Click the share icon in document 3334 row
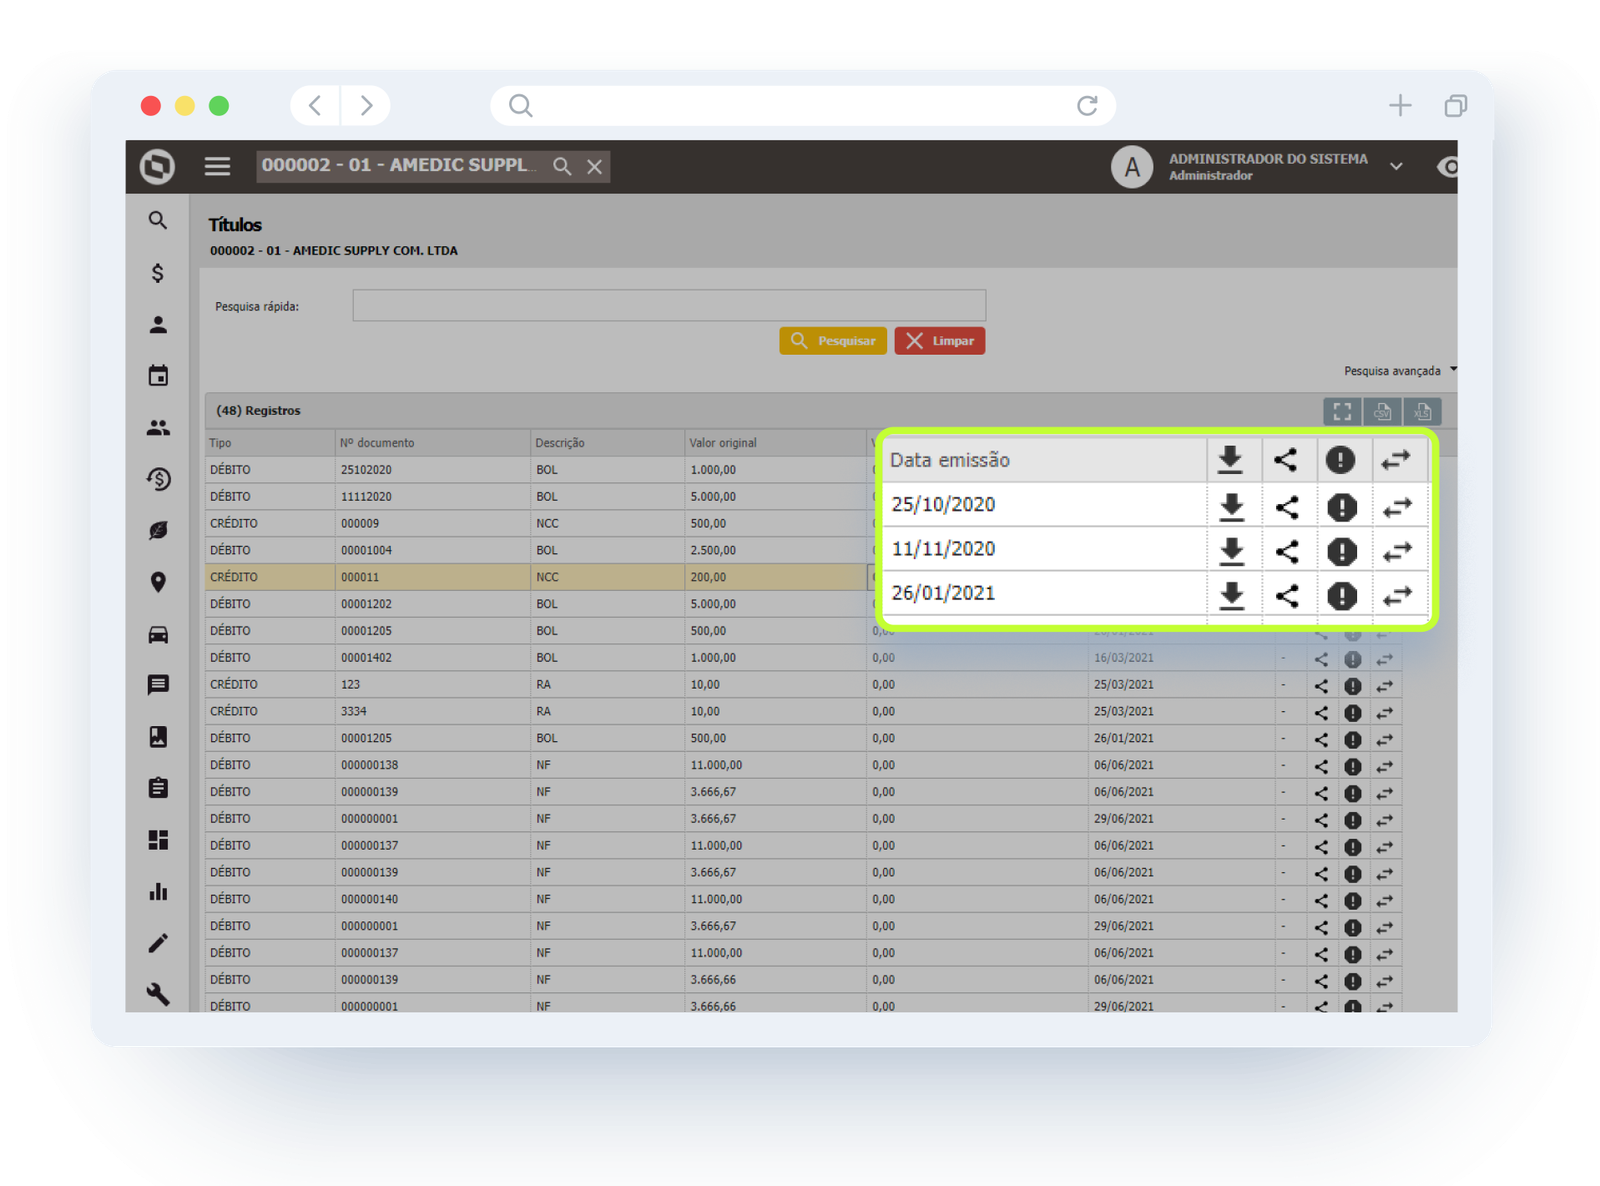Image resolution: width=1600 pixels, height=1186 pixels. click(x=1321, y=713)
